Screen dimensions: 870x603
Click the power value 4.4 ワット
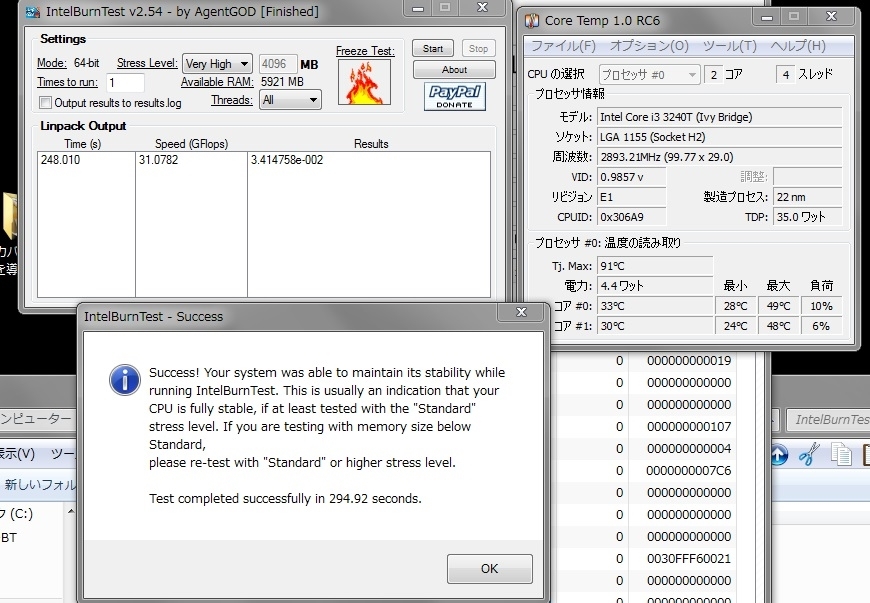655,286
